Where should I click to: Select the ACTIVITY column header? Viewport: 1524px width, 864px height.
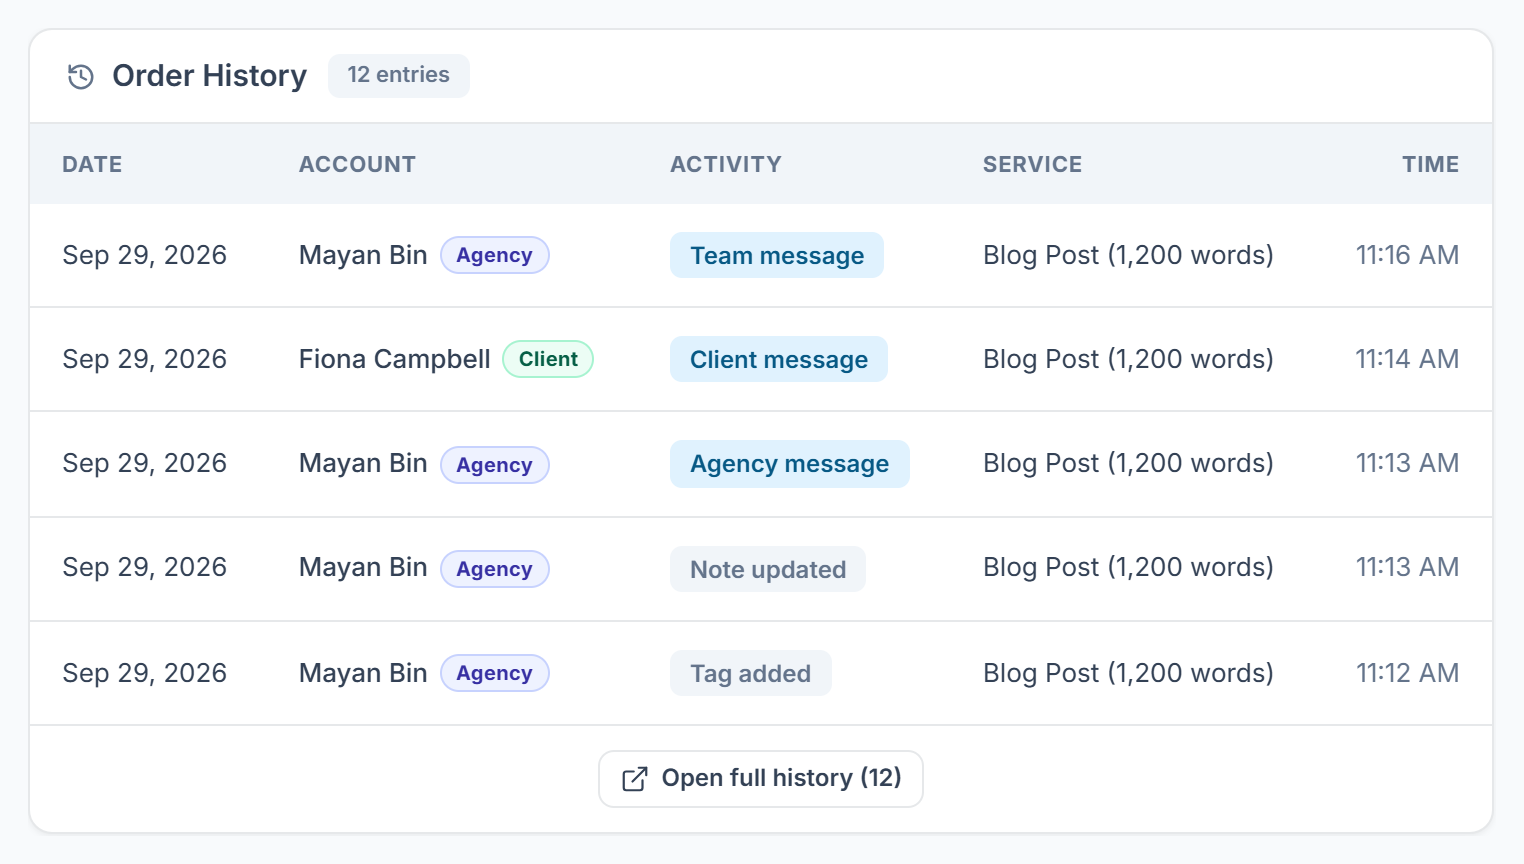[x=726, y=165]
